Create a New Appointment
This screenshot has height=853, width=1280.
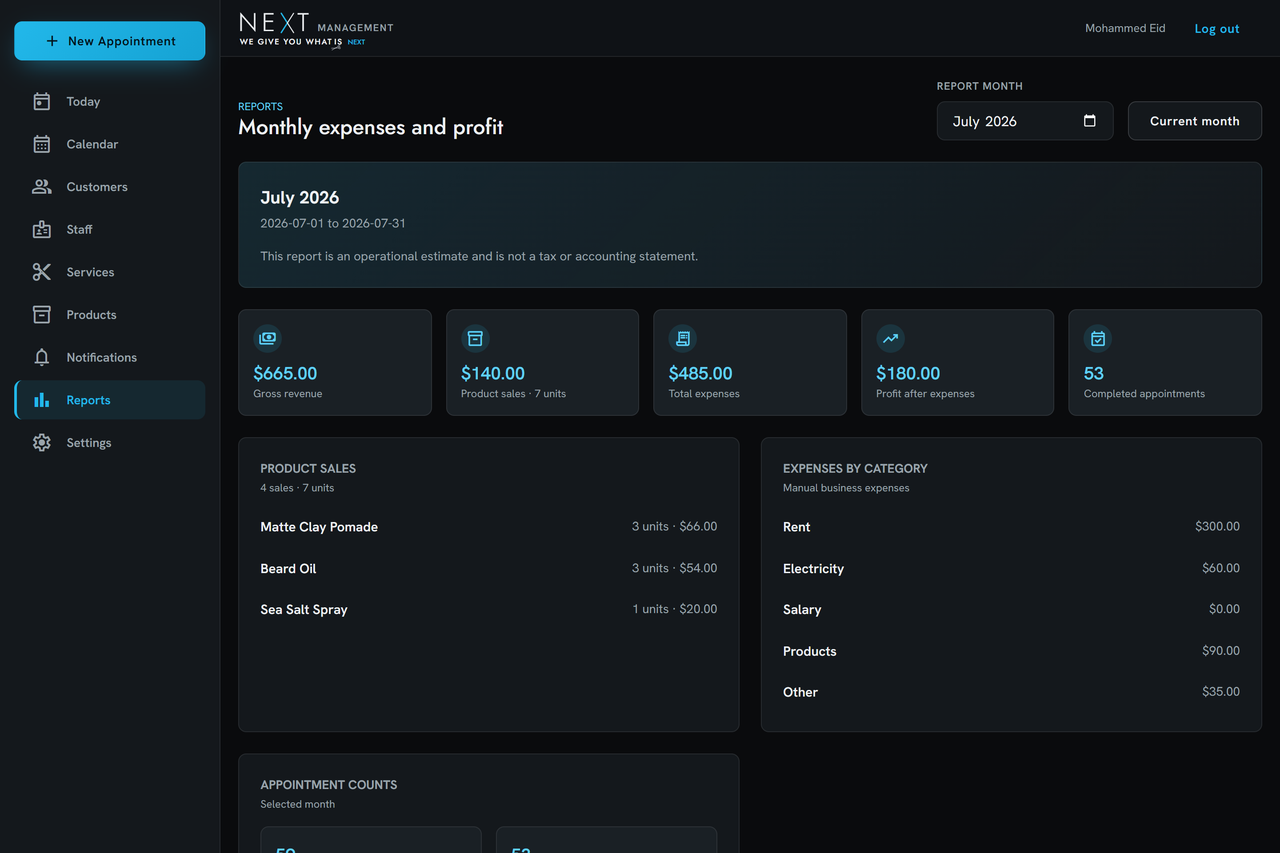pyautogui.click(x=110, y=41)
